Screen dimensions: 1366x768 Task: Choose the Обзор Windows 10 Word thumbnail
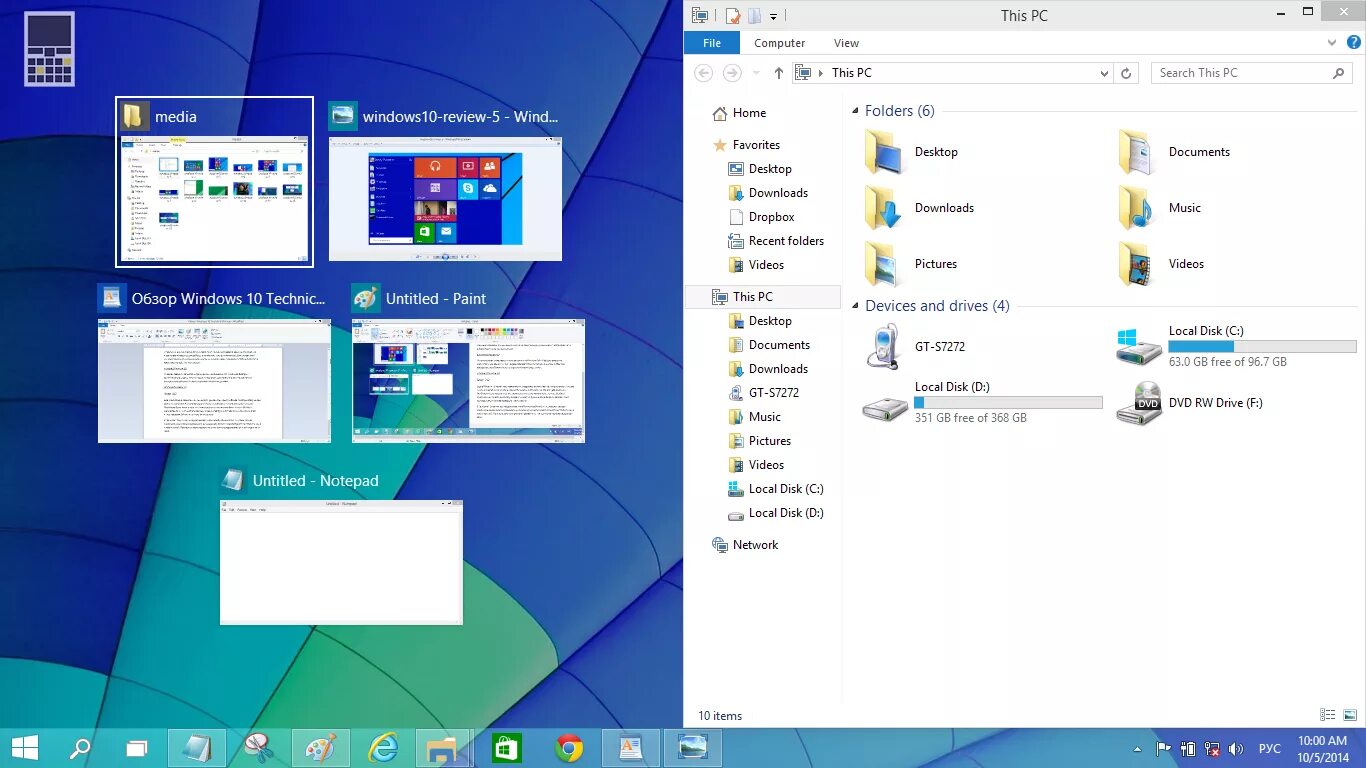[214, 380]
